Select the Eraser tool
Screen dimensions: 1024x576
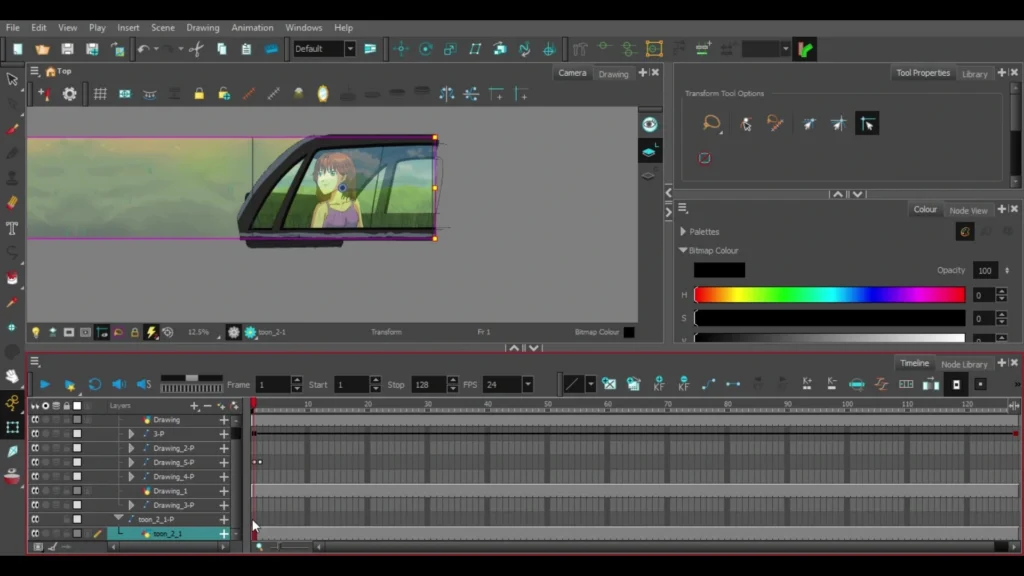[12, 203]
